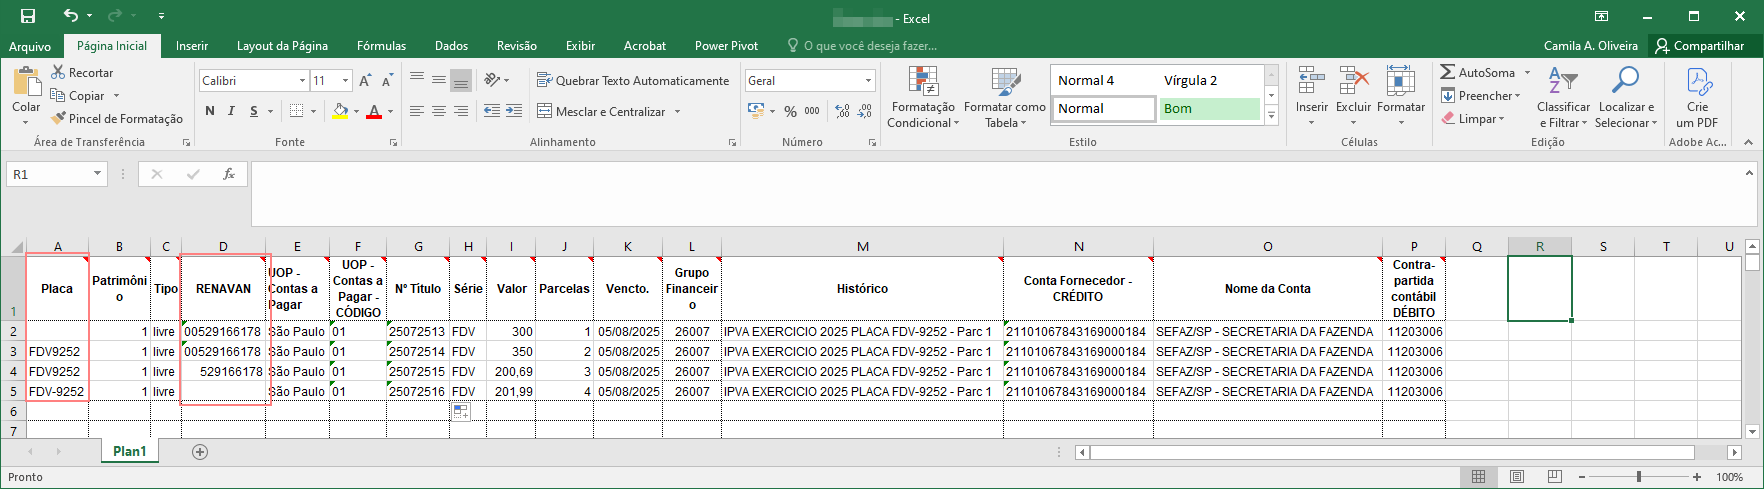This screenshot has height=489, width=1764.
Task: Expand the Name Box dropdown arrow
Action: [97, 174]
